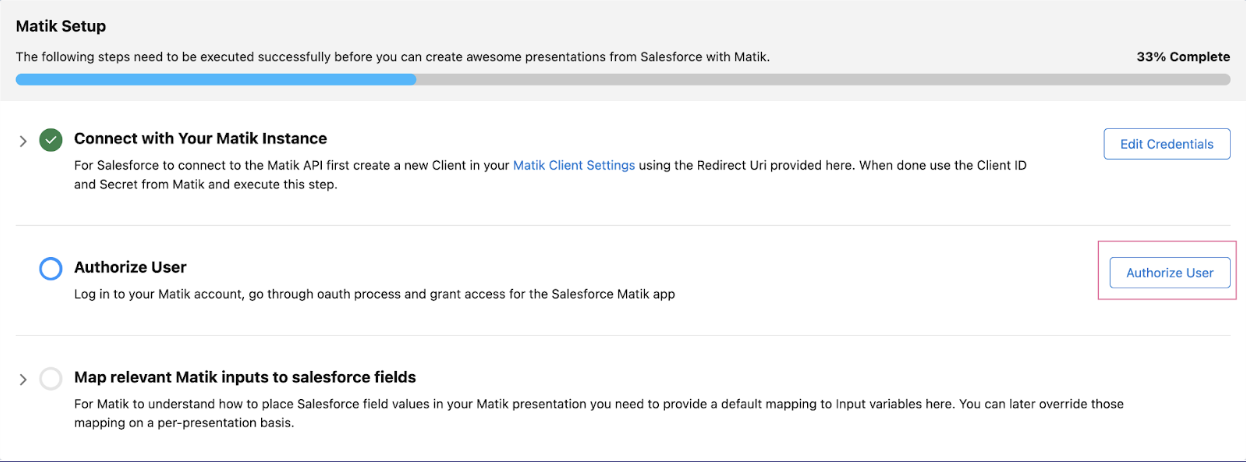This screenshot has height=462, width=1246.
Task: Click the intro sentence under the Matik Setup title
Action: [392, 57]
